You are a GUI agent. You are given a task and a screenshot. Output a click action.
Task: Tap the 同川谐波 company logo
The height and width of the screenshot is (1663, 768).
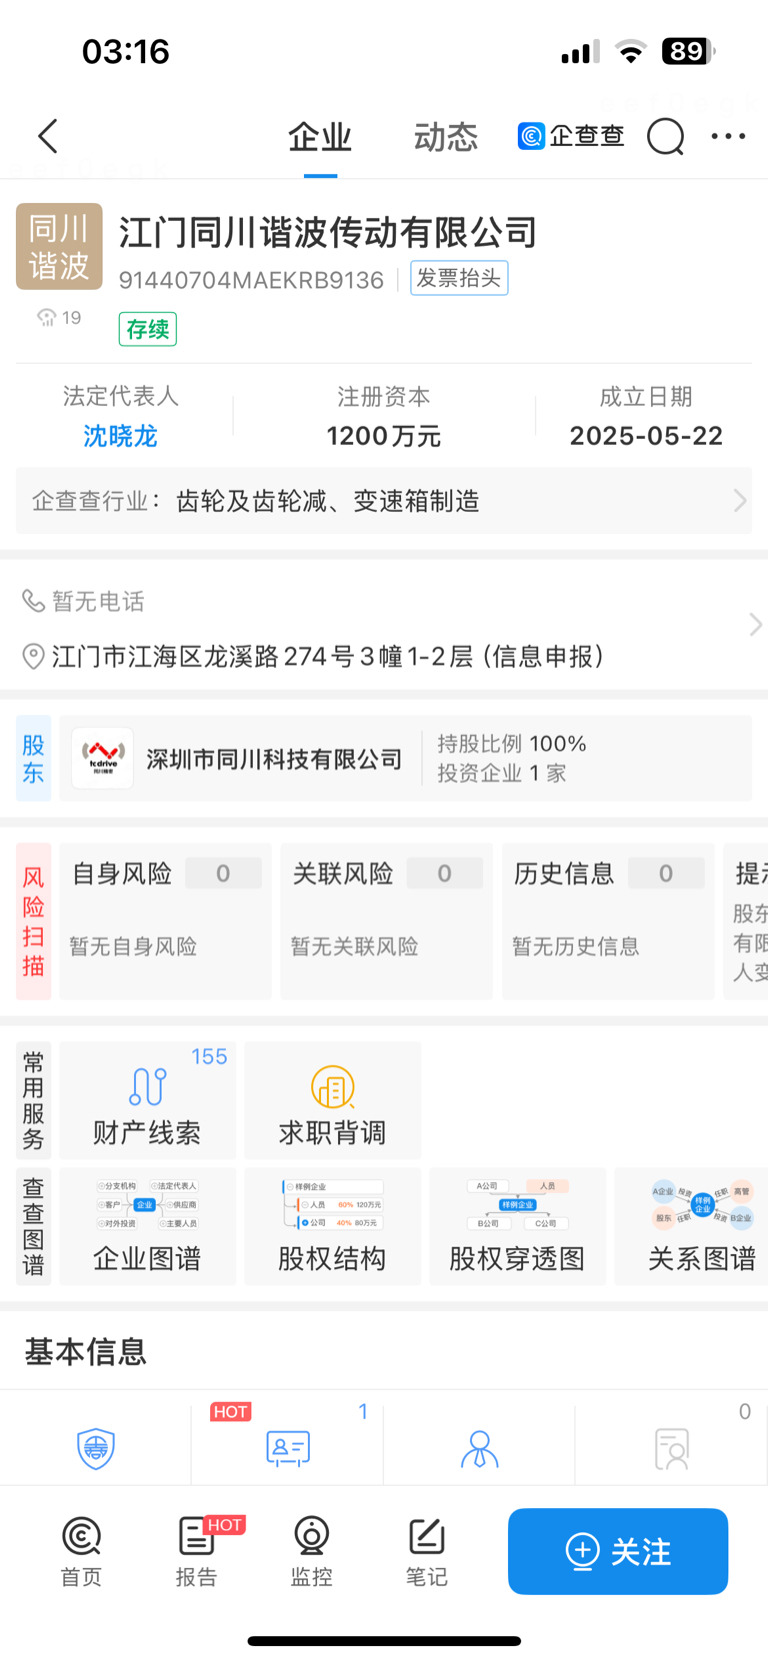tap(59, 247)
